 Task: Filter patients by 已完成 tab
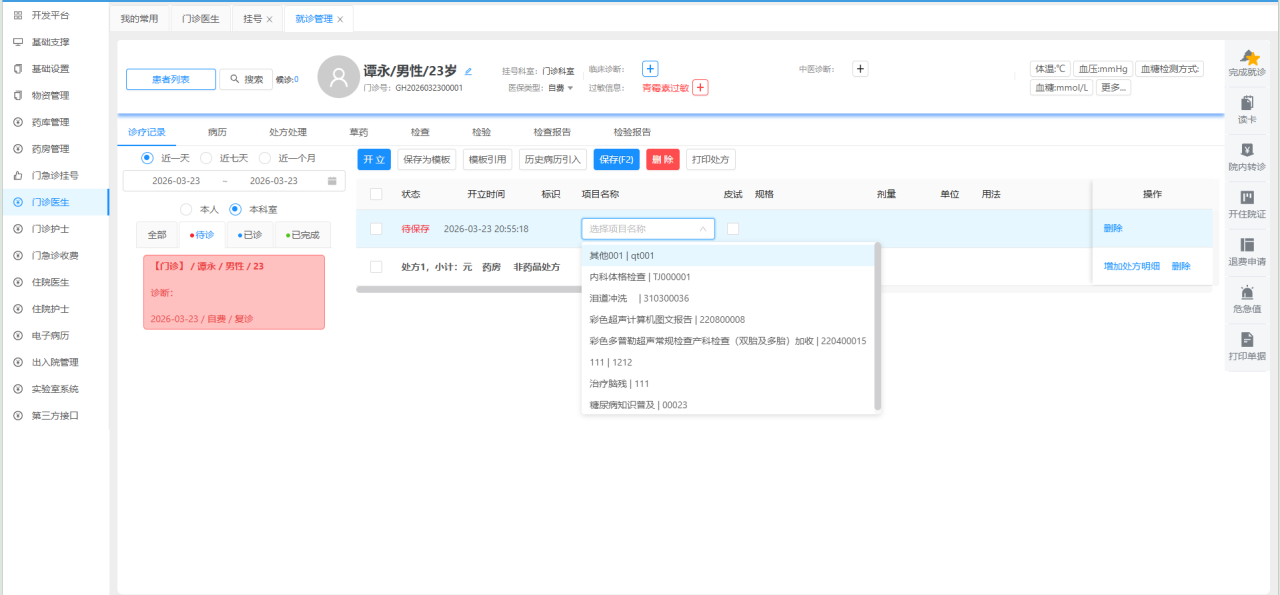coord(302,235)
